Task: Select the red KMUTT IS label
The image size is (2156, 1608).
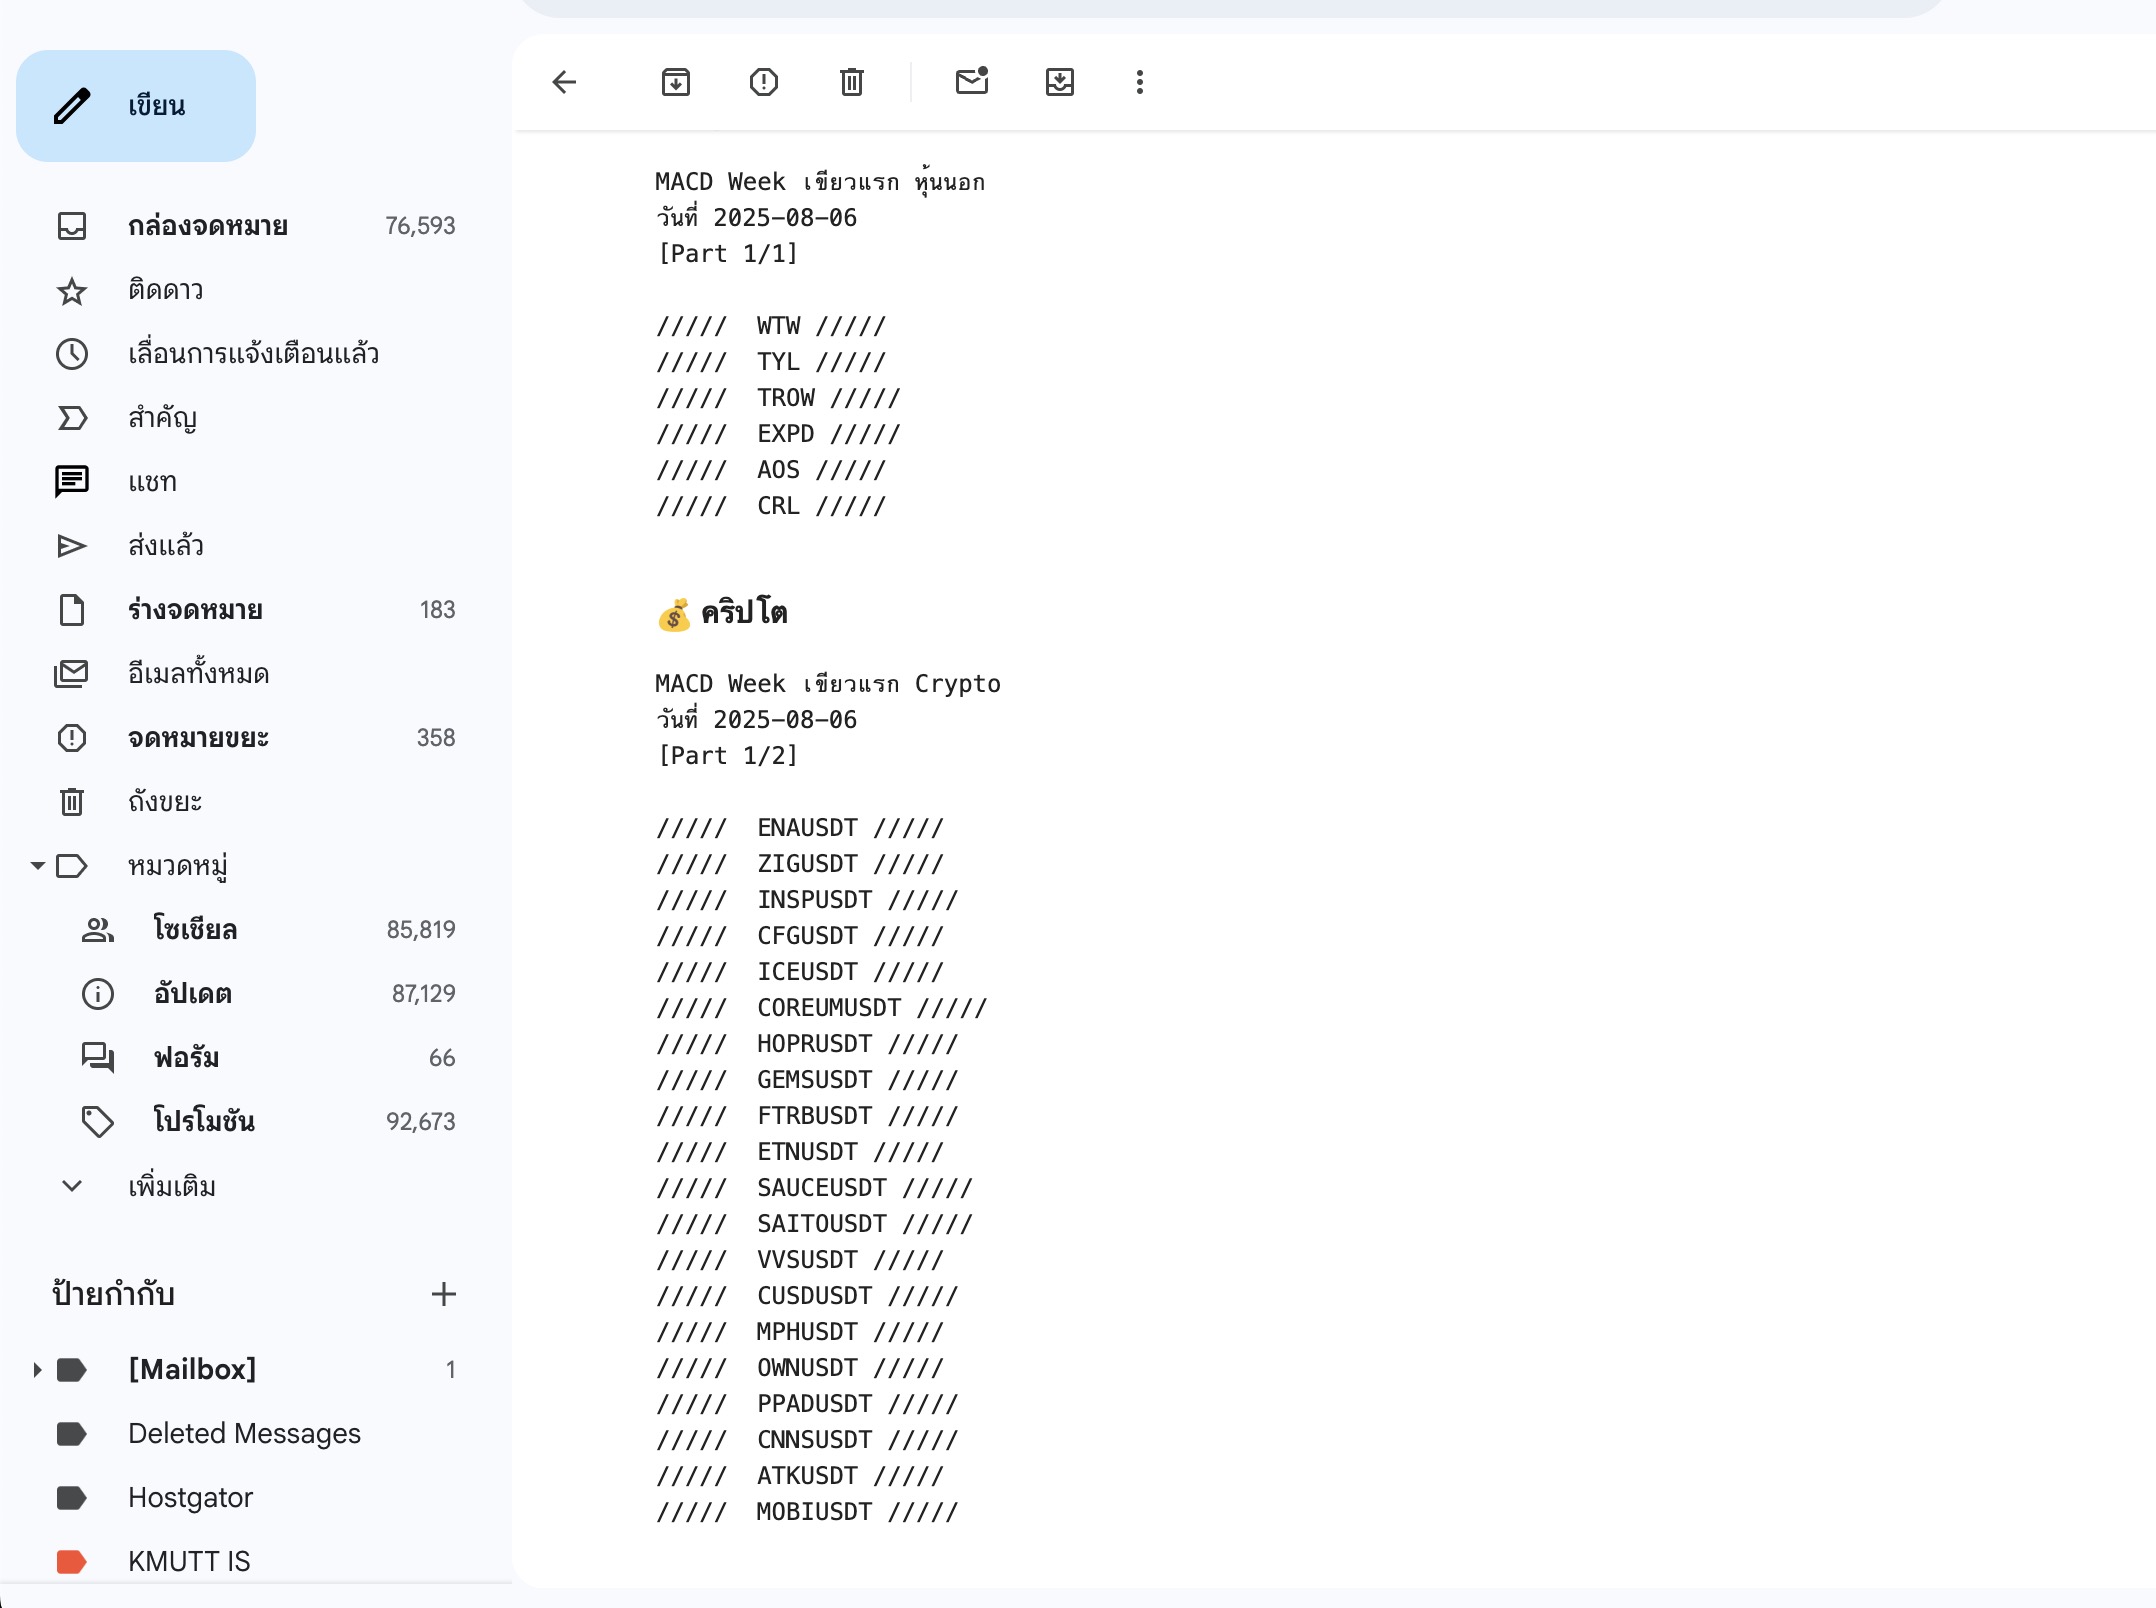Action: (x=189, y=1561)
